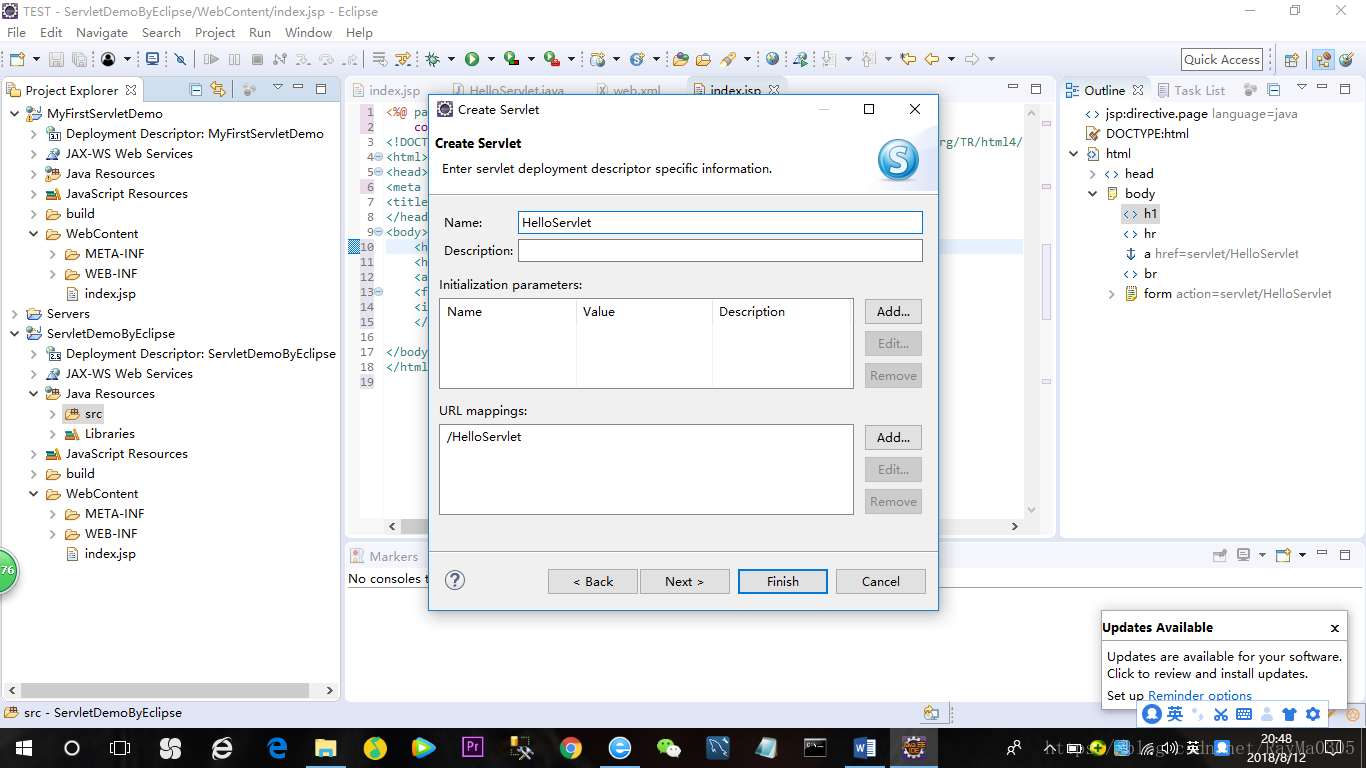1366x768 pixels.
Task: Switch to the Markers tab
Action: pos(384,556)
